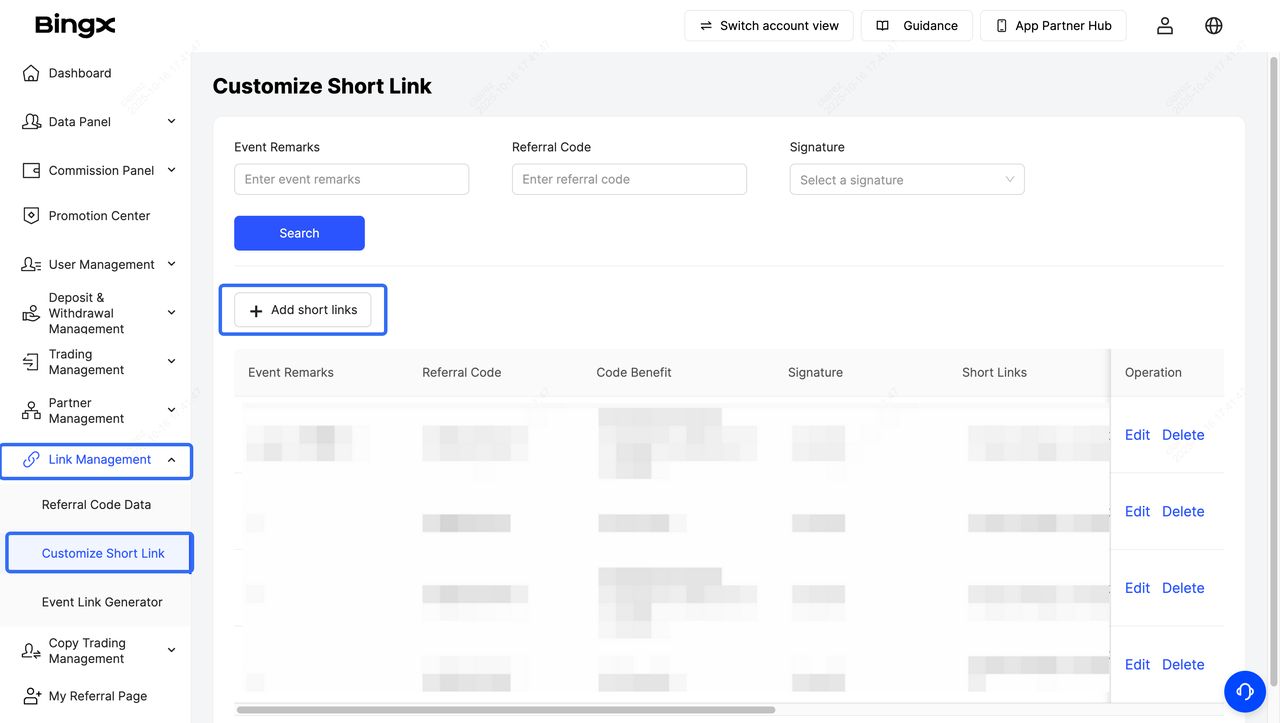Click the Dashboard home icon
This screenshot has width=1280, height=723.
(x=31, y=73)
